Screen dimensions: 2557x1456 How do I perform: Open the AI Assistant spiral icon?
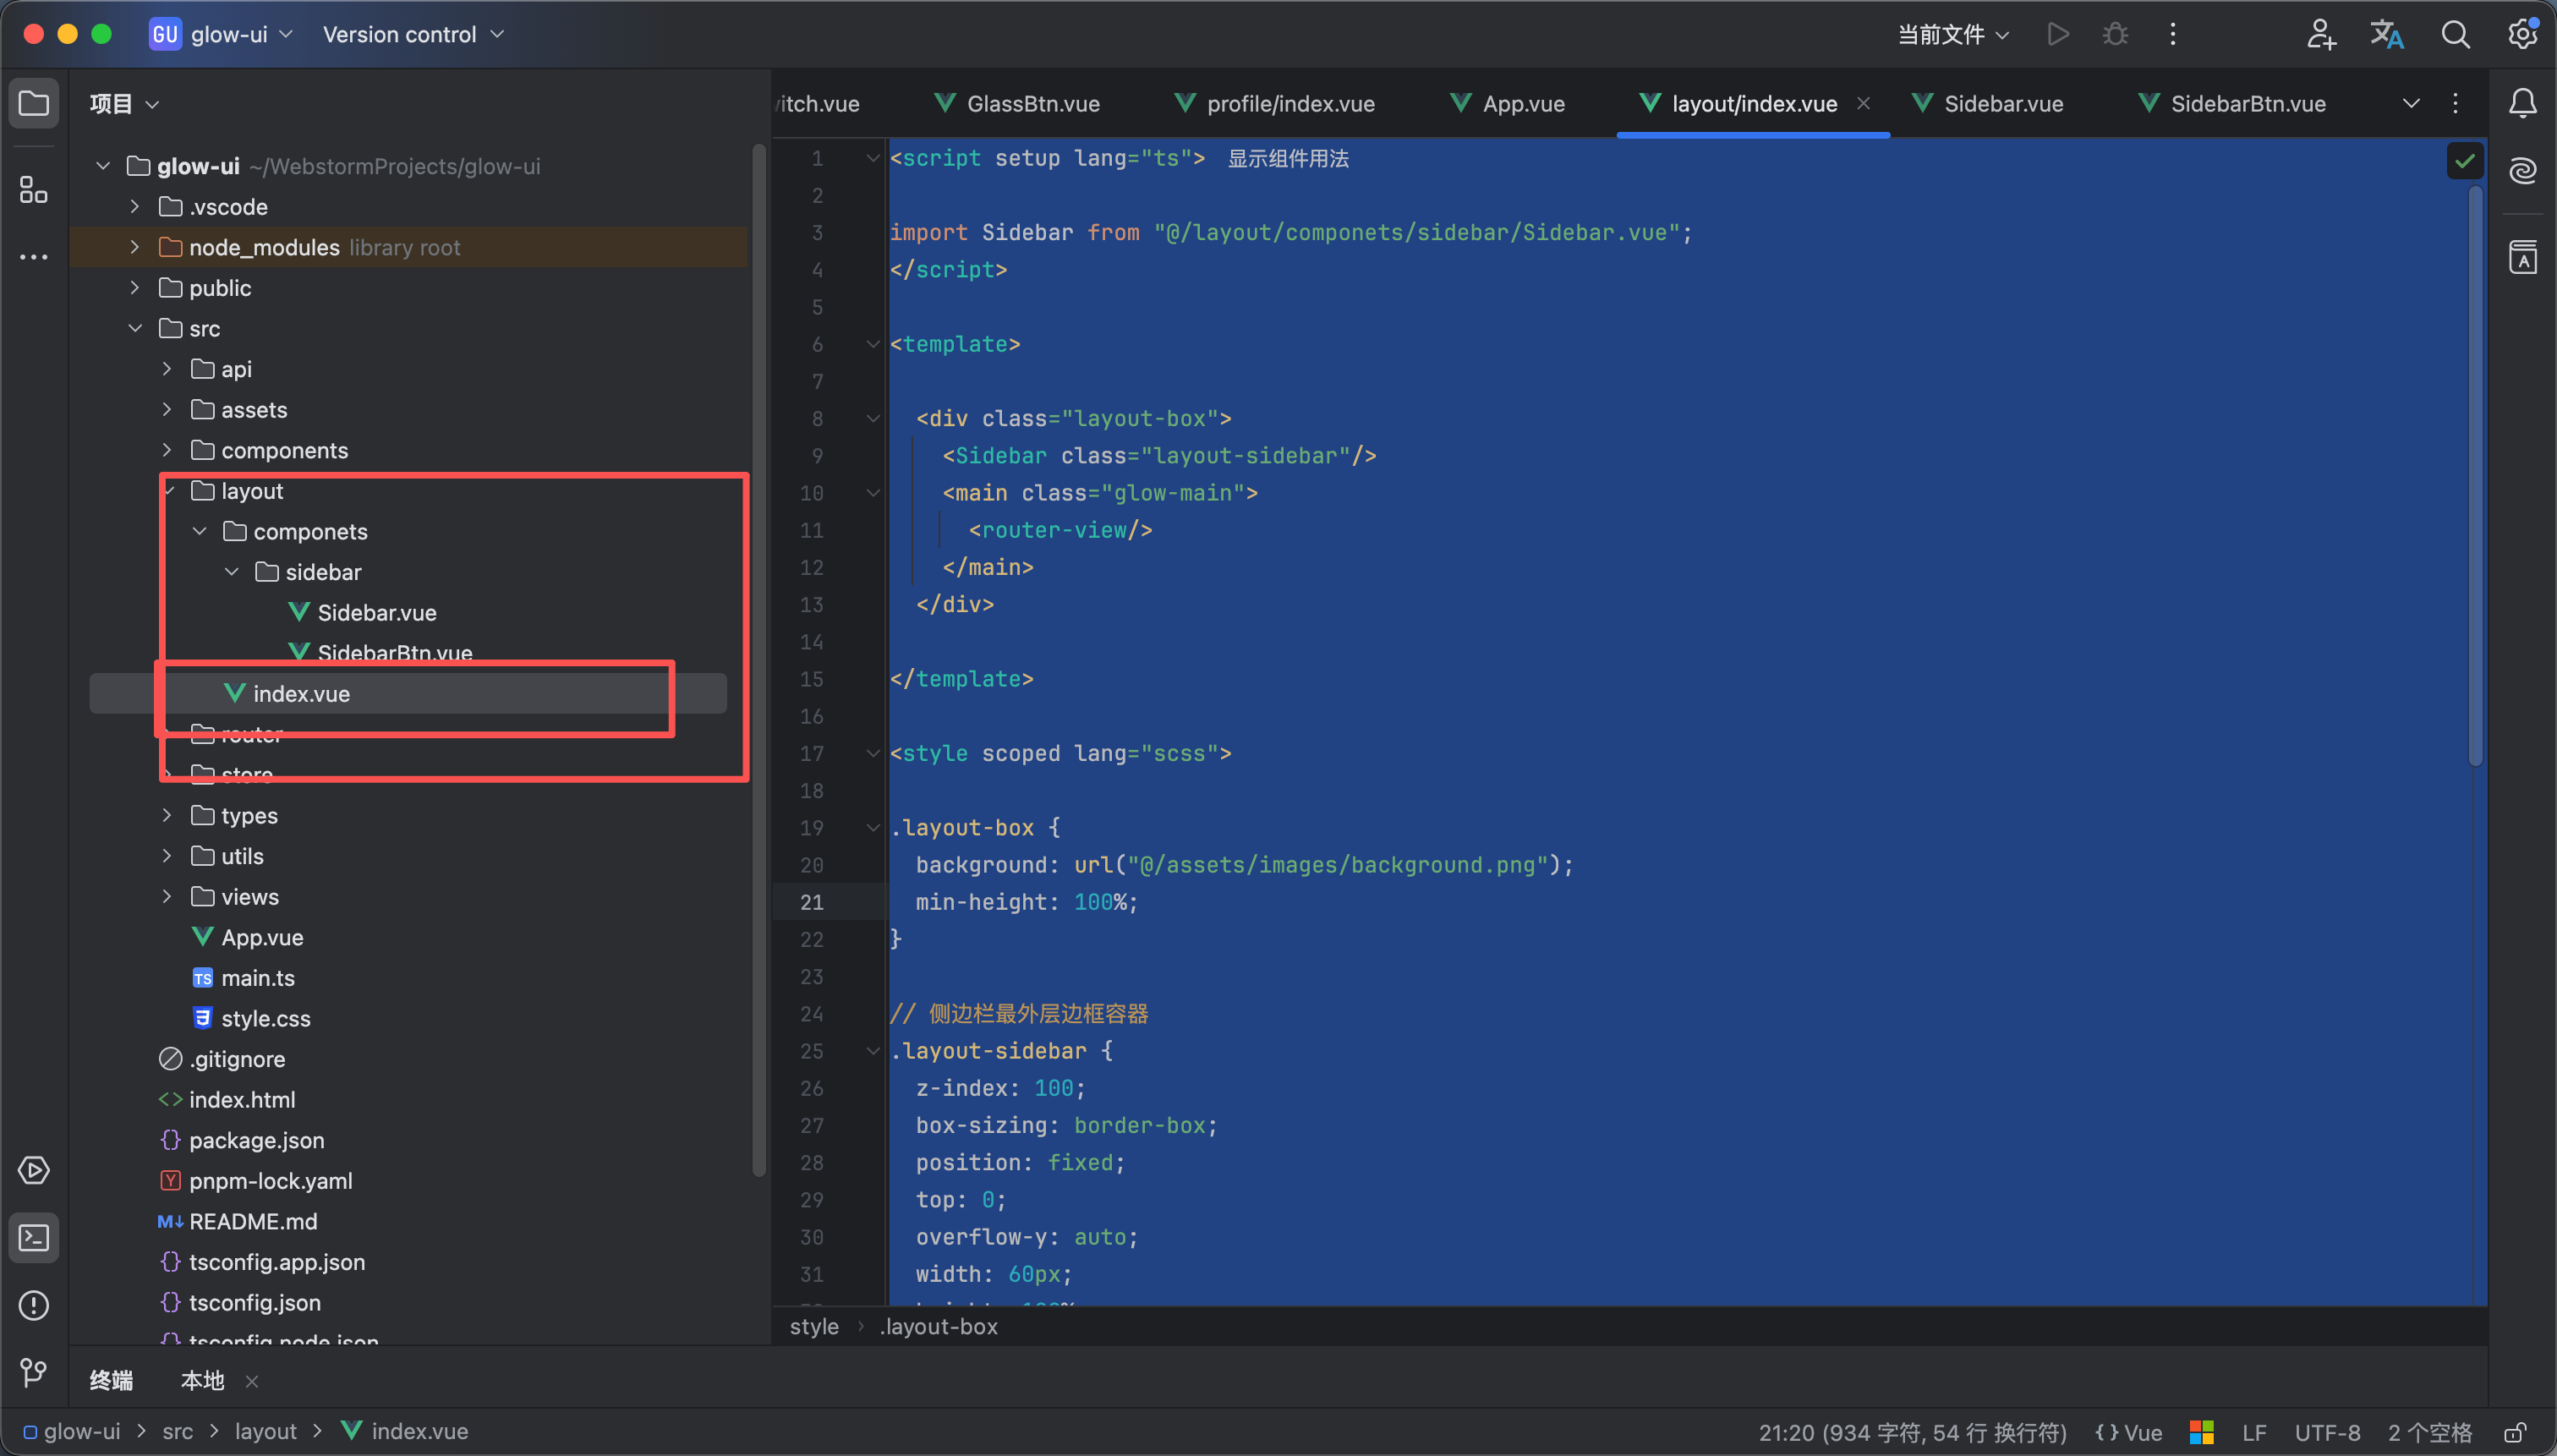tap(2522, 171)
